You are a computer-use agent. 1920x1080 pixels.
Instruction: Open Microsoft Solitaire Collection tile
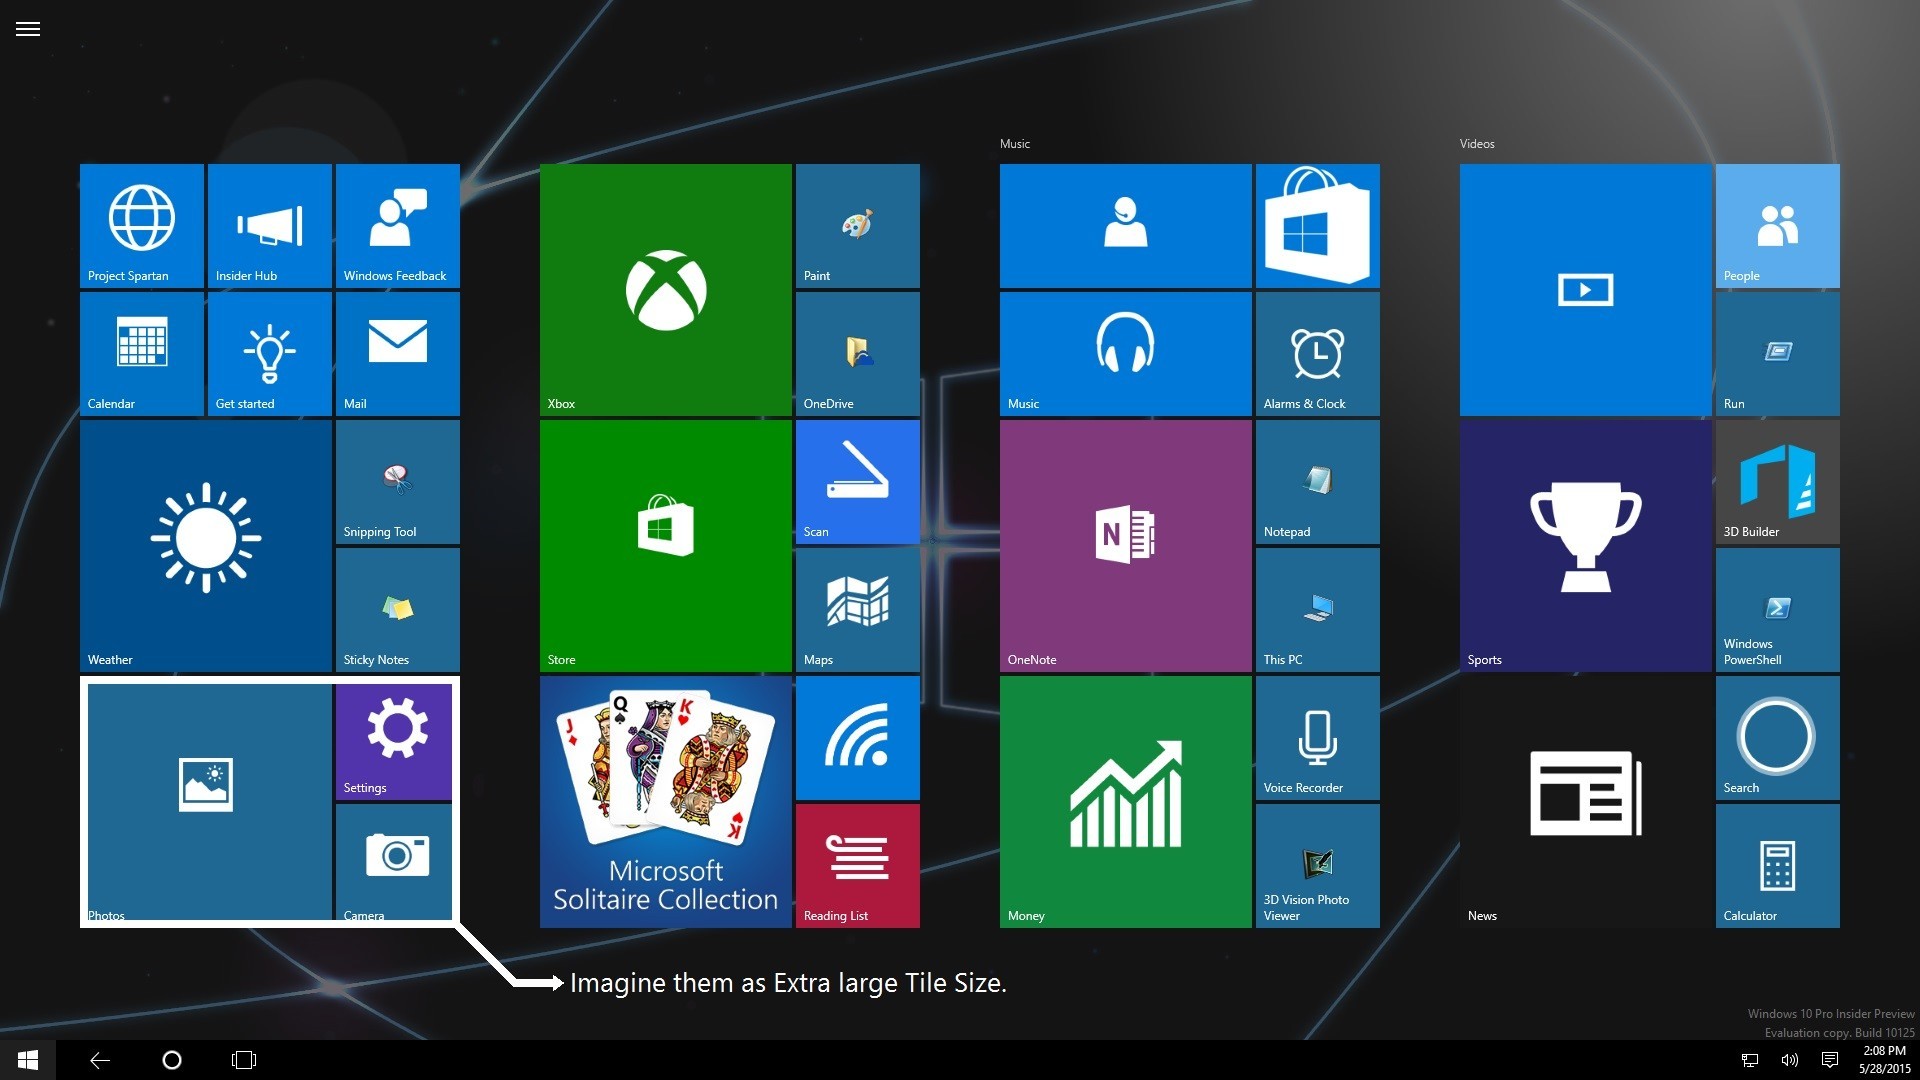point(665,801)
